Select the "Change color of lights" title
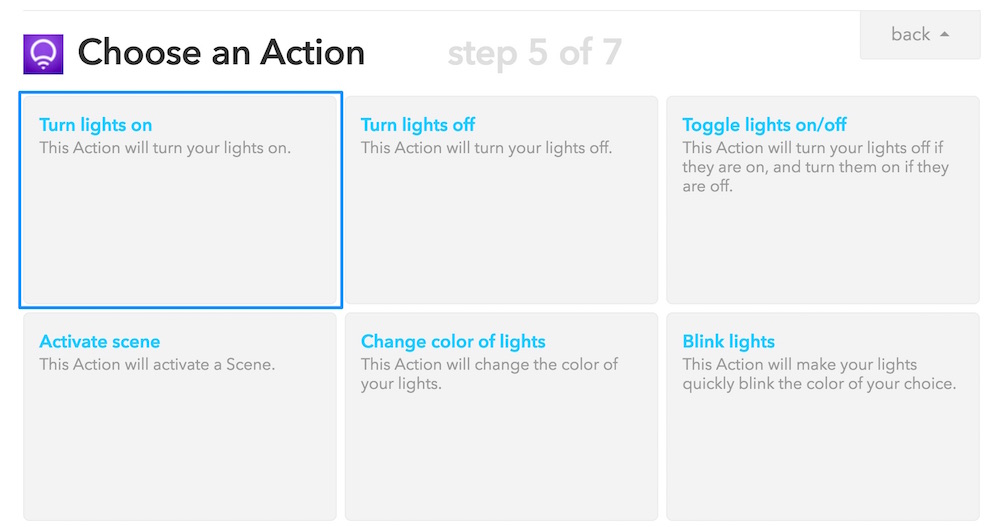Image resolution: width=1000 pixels, height=527 pixels. [453, 342]
